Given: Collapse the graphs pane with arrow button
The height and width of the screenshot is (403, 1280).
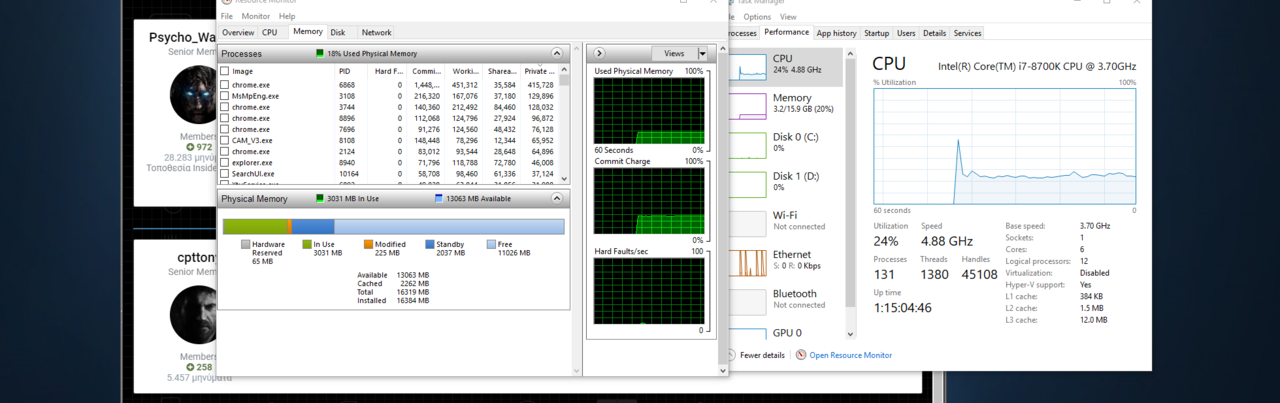Looking at the screenshot, I should [x=599, y=53].
